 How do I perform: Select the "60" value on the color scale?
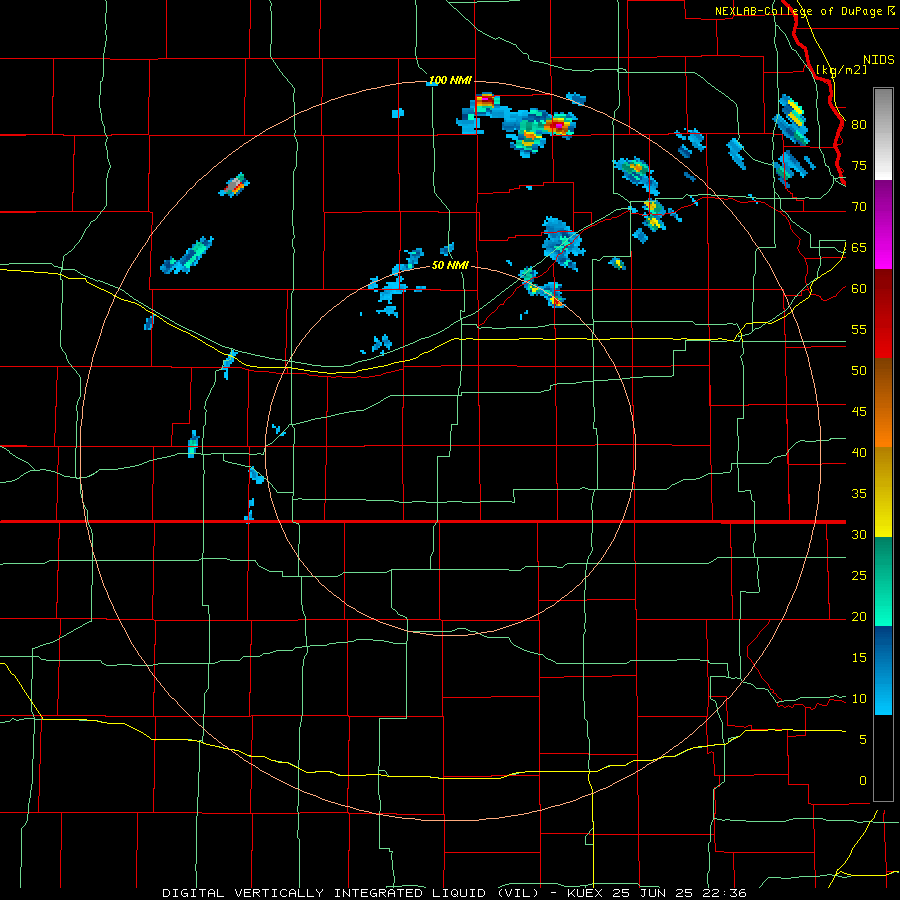pos(859,289)
